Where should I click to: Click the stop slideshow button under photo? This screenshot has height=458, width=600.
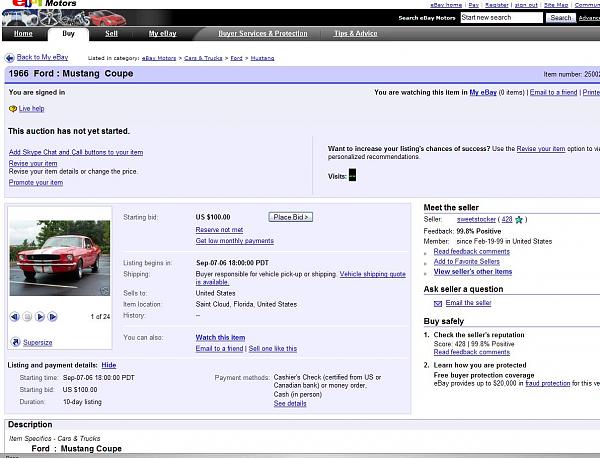pos(28,316)
